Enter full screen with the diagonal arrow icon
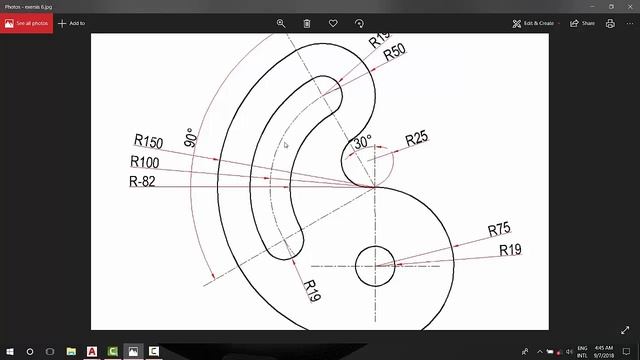Screen dimensions: 640x360 [x=625, y=330]
